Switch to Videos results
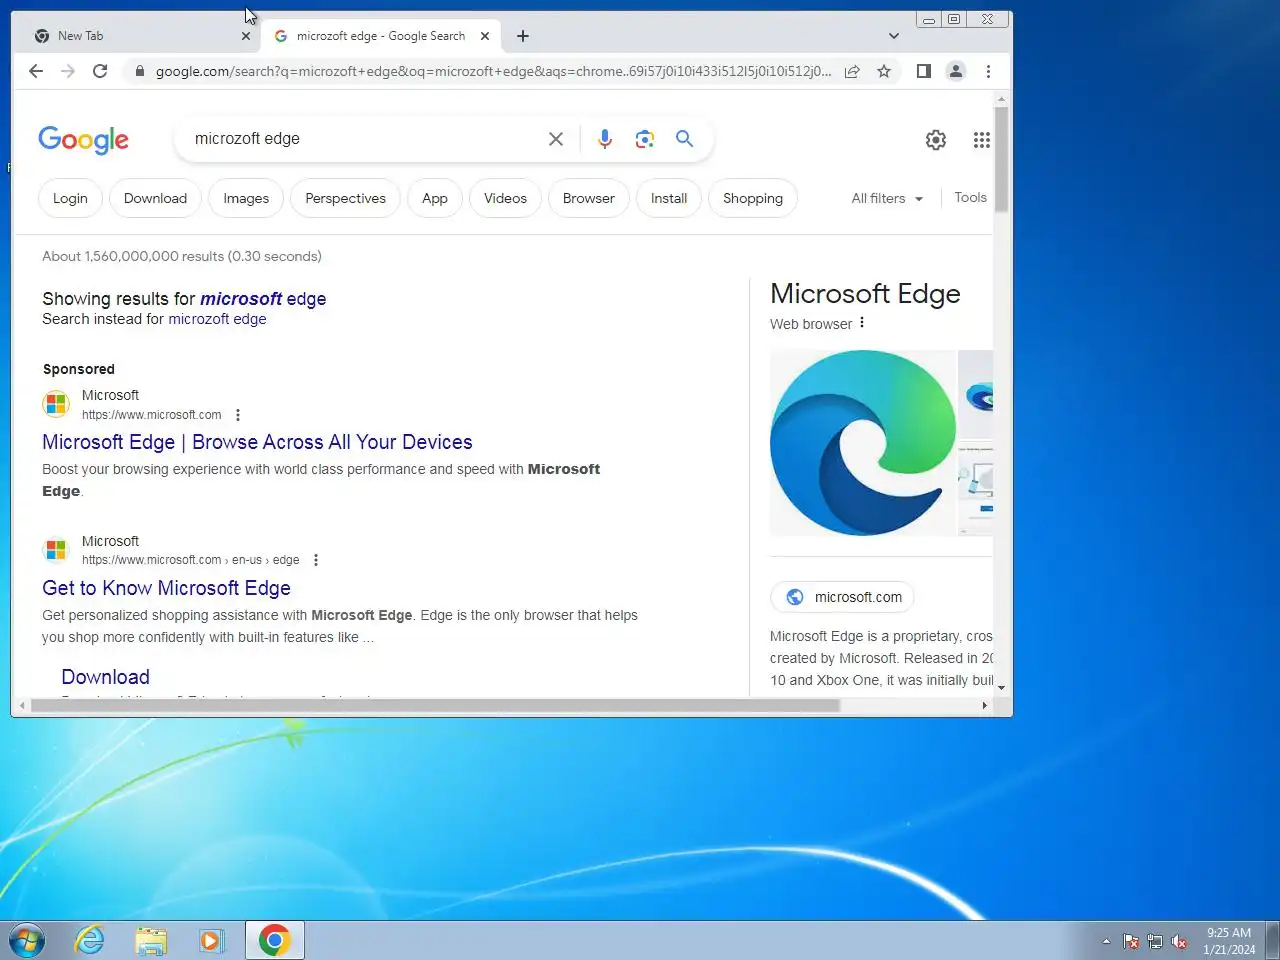 click(x=505, y=198)
